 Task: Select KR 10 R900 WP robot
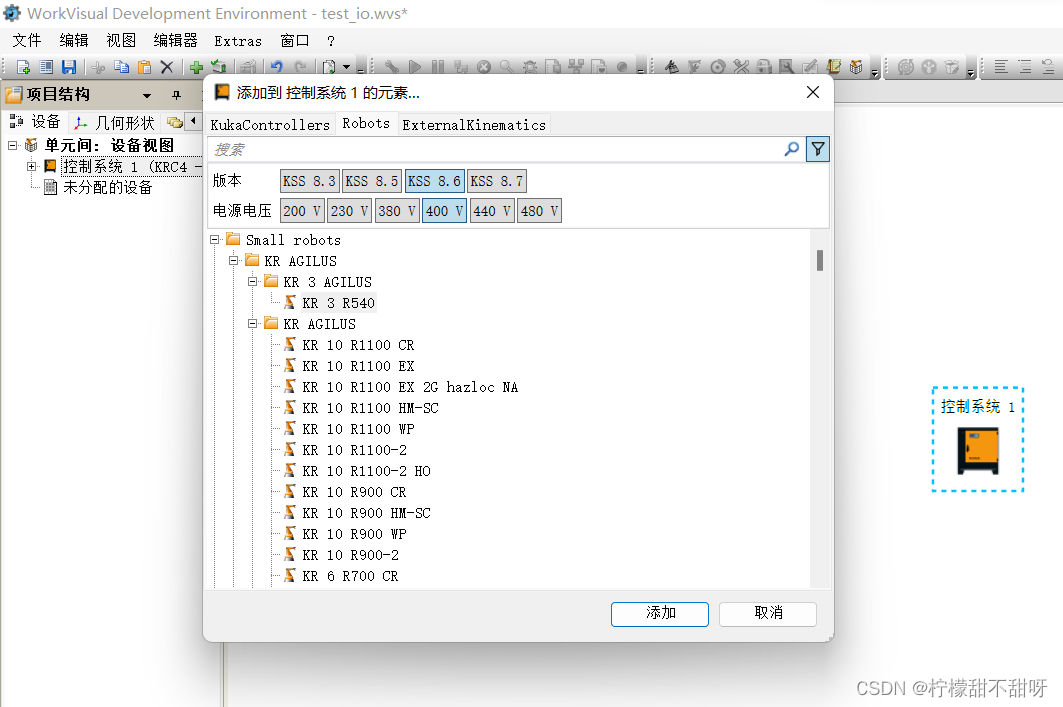[x=355, y=534]
